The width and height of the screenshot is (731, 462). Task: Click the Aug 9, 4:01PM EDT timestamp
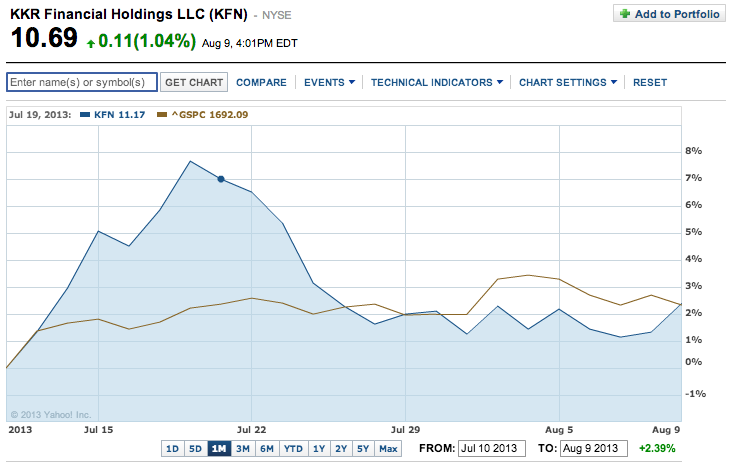(x=249, y=43)
